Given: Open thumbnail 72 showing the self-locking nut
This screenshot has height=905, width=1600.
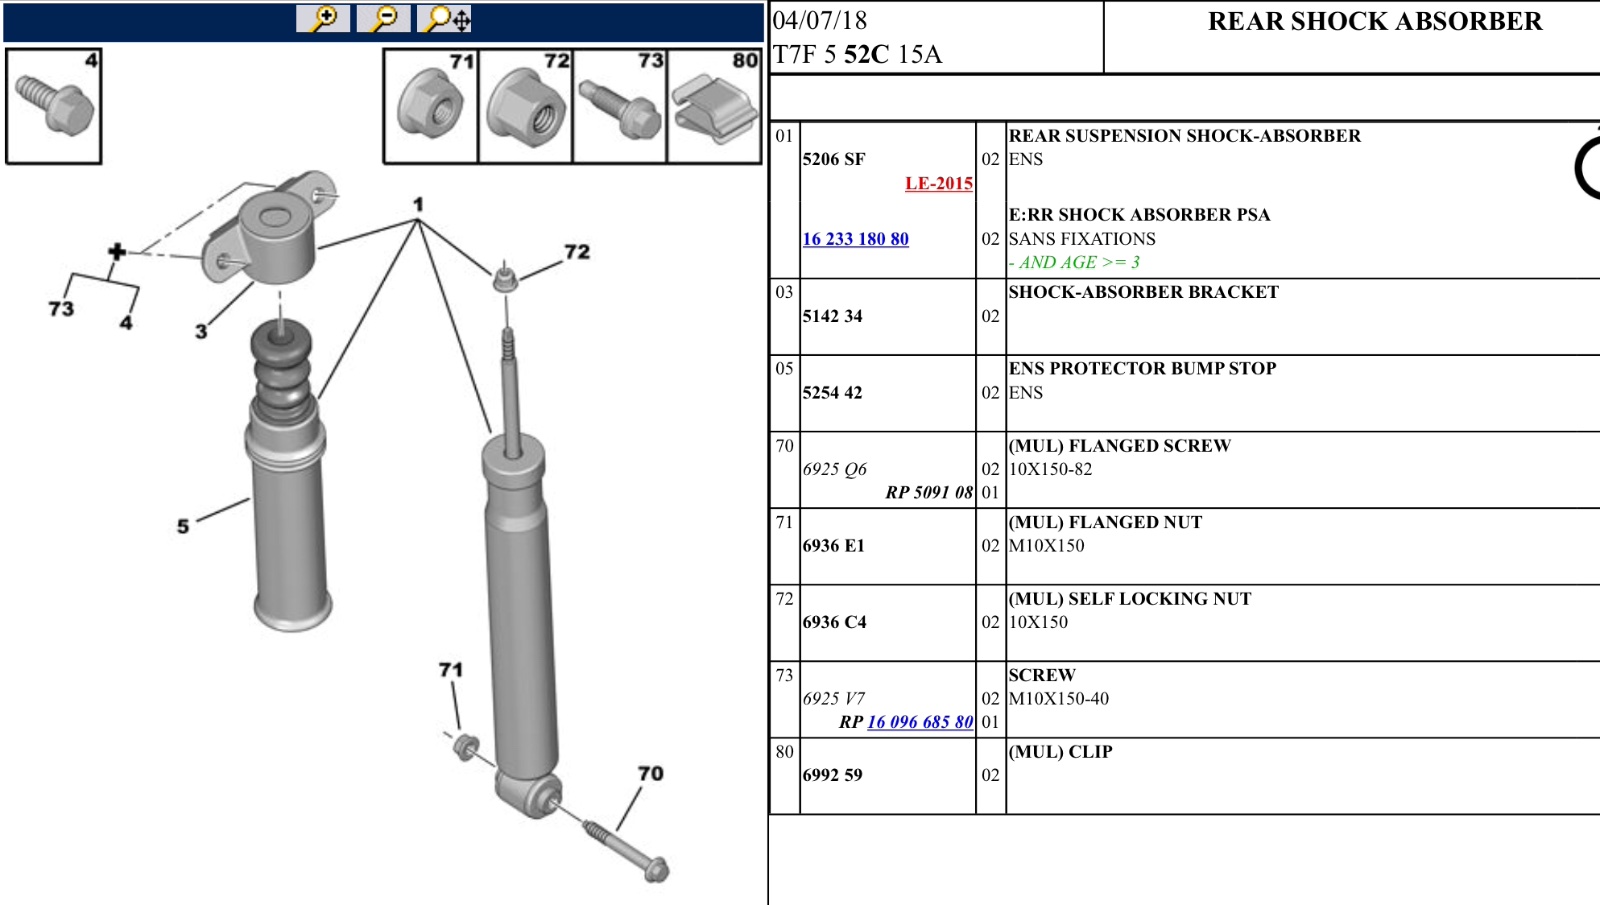Looking at the screenshot, I should 525,106.
